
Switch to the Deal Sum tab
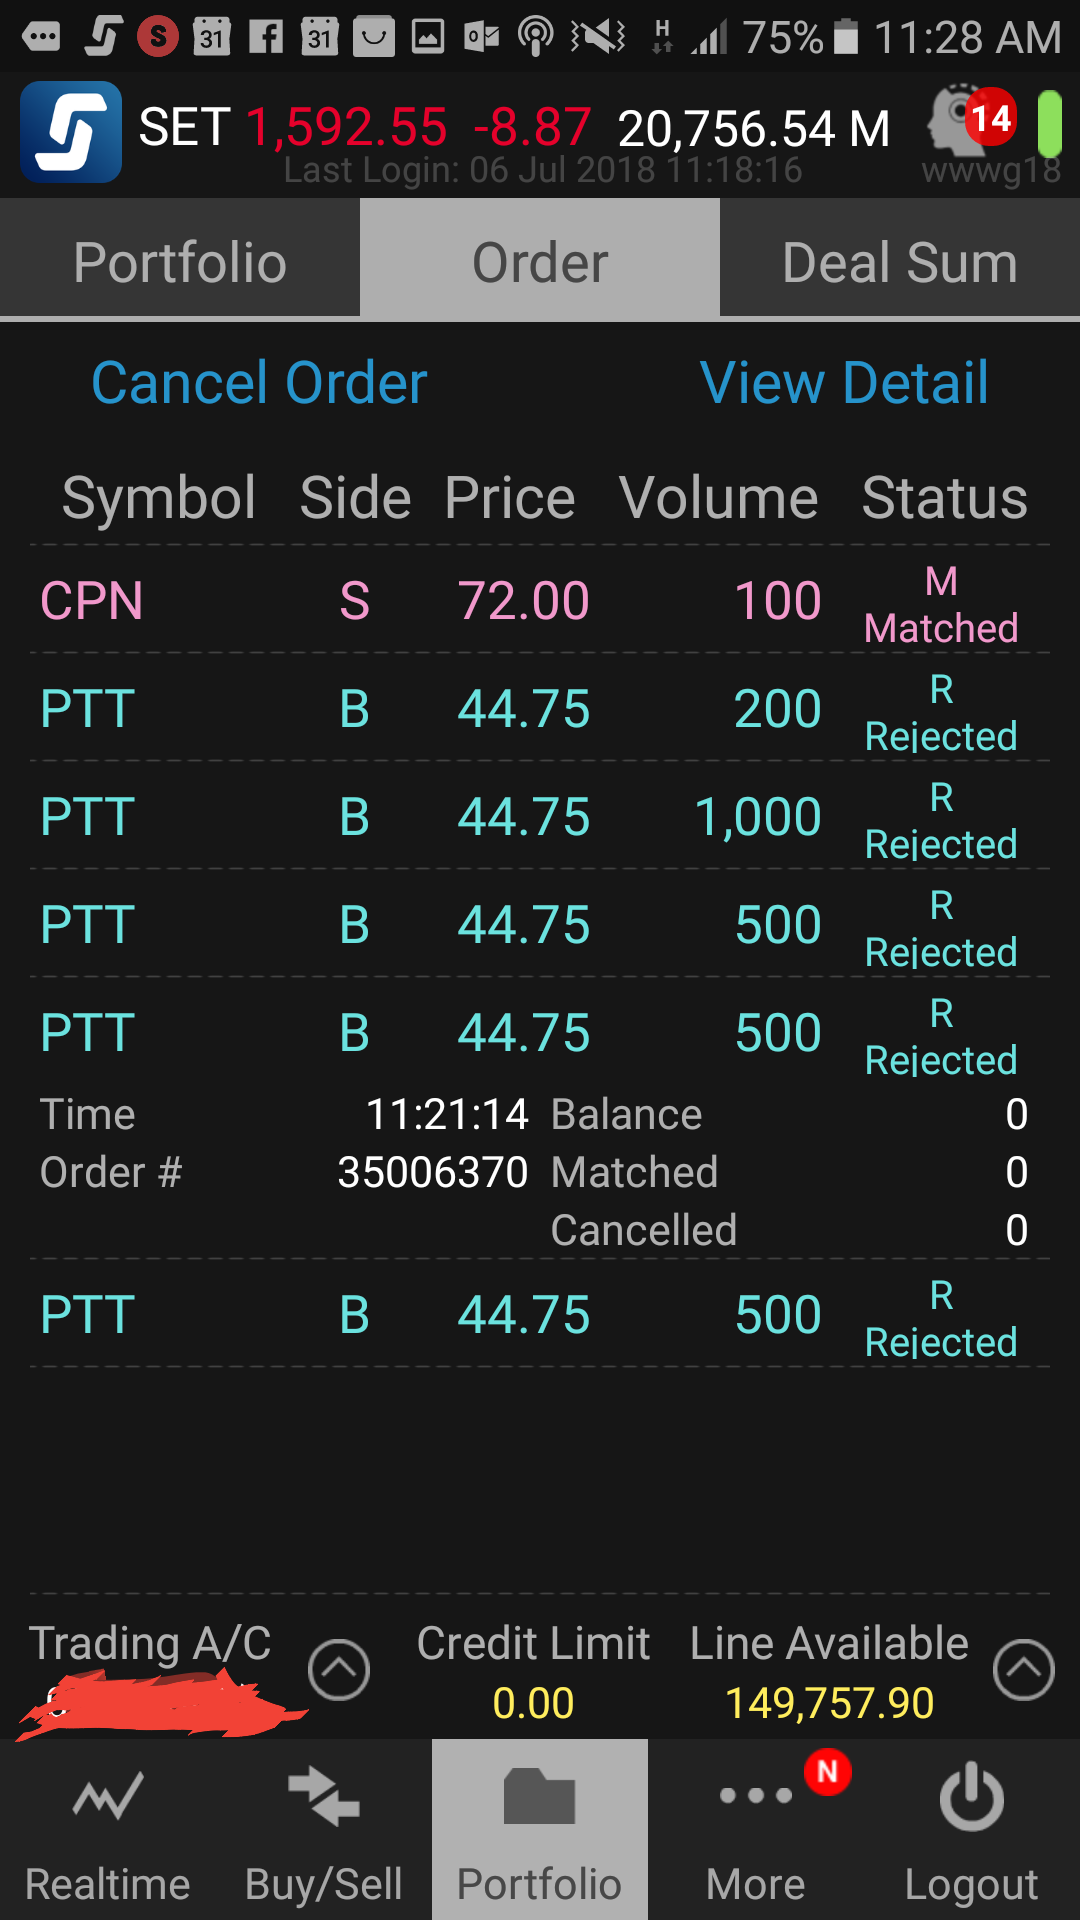(900, 262)
